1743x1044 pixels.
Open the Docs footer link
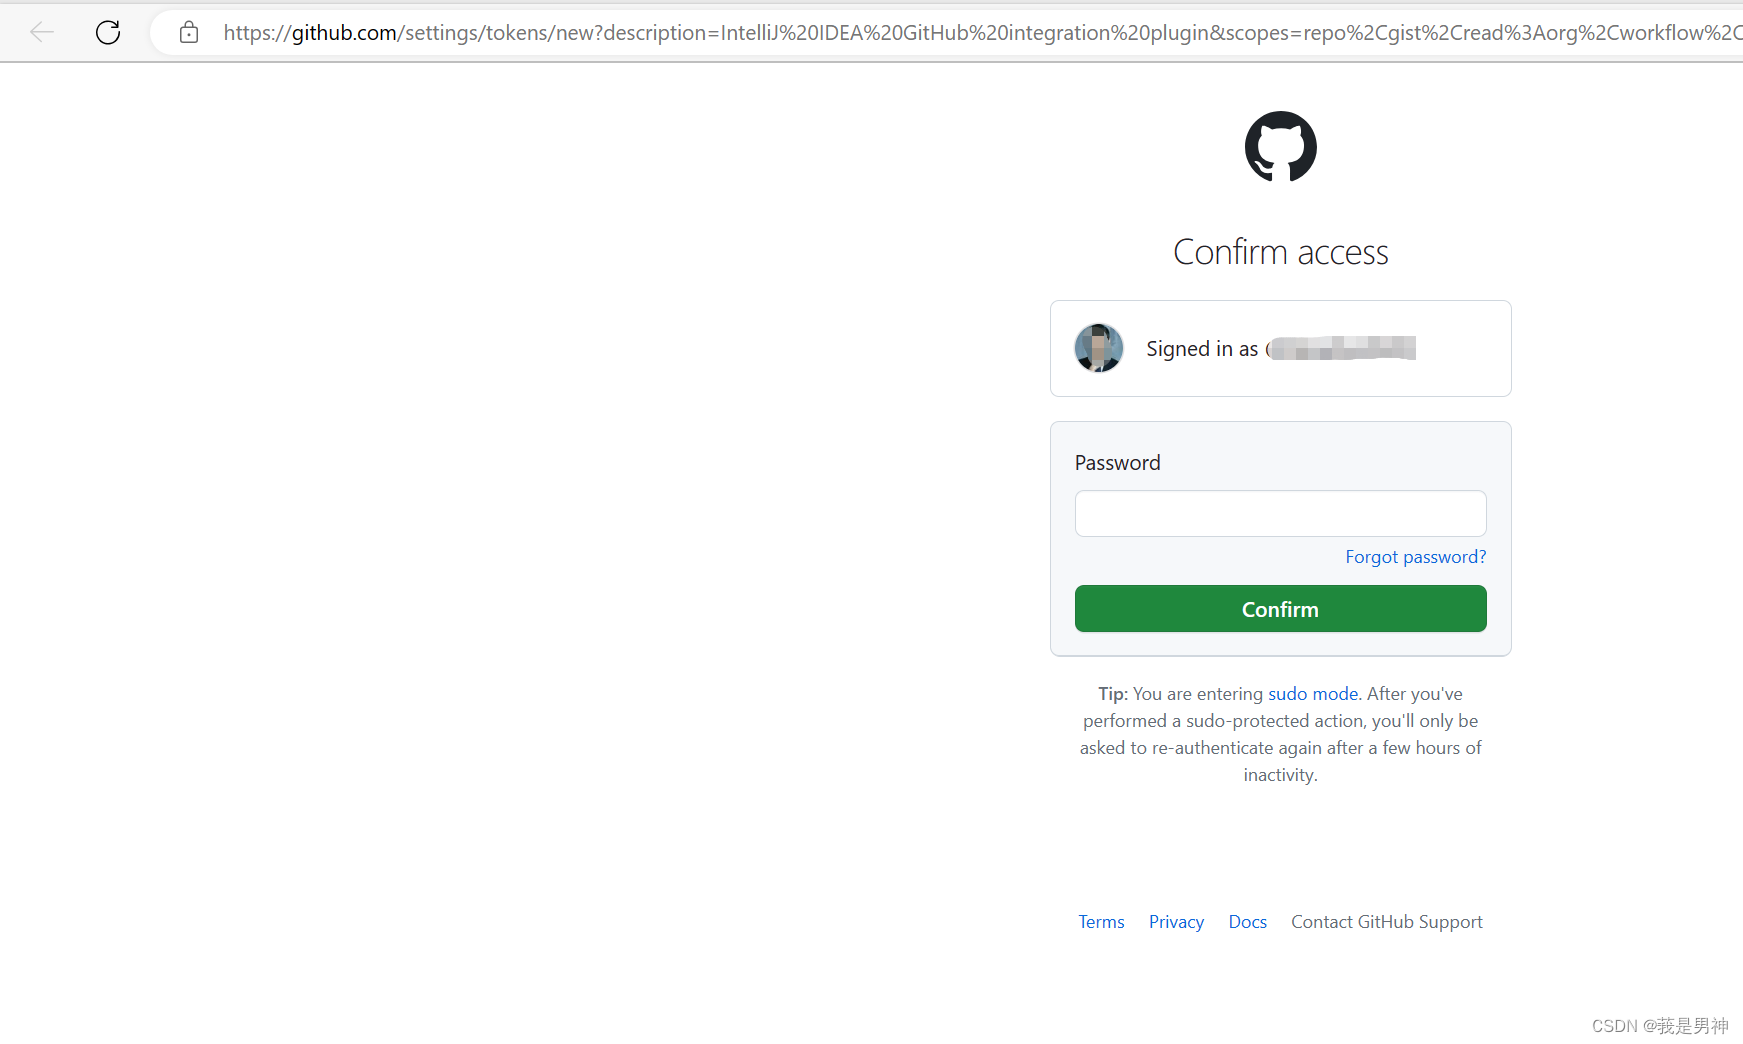1247,922
